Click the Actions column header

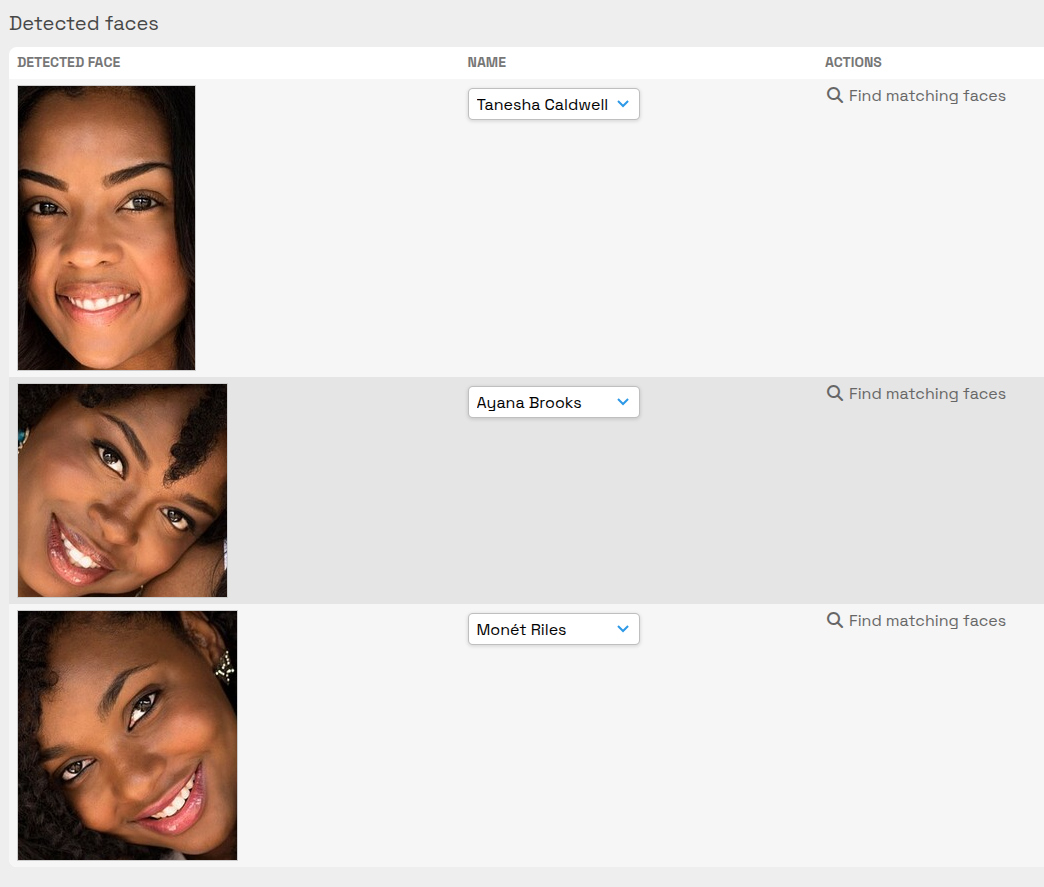pyautogui.click(x=853, y=63)
